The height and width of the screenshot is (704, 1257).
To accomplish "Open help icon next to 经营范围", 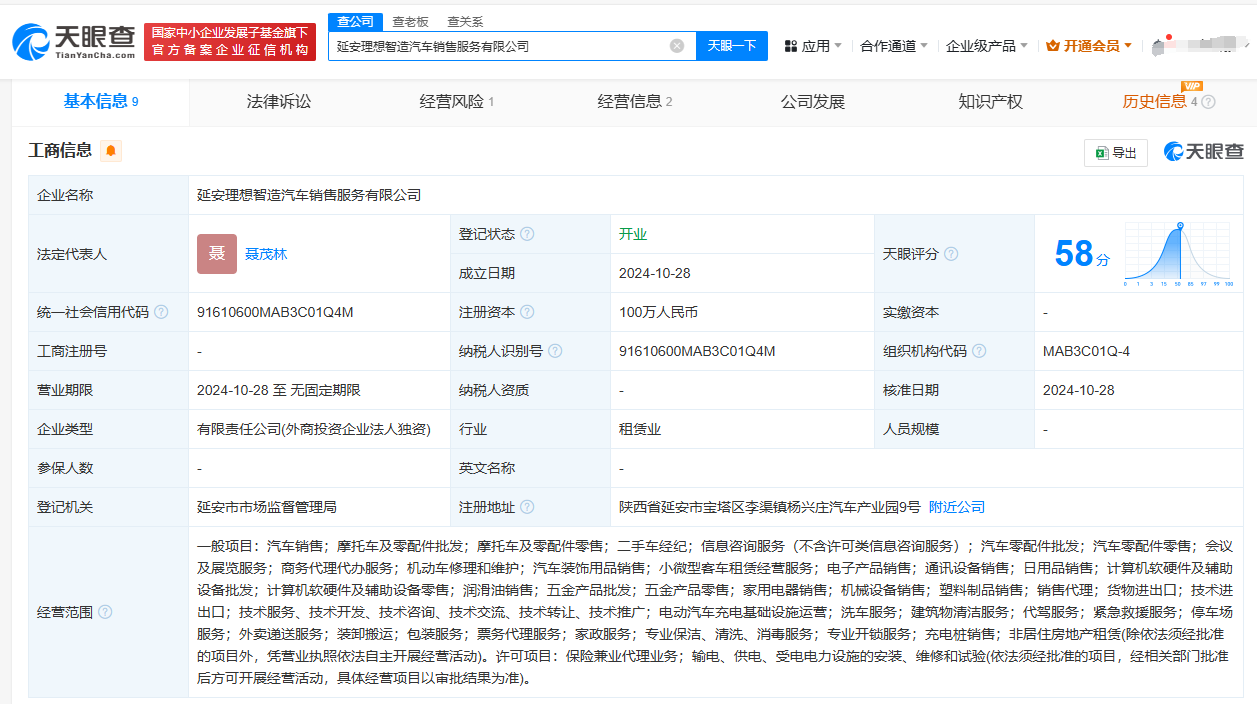I will (105, 612).
